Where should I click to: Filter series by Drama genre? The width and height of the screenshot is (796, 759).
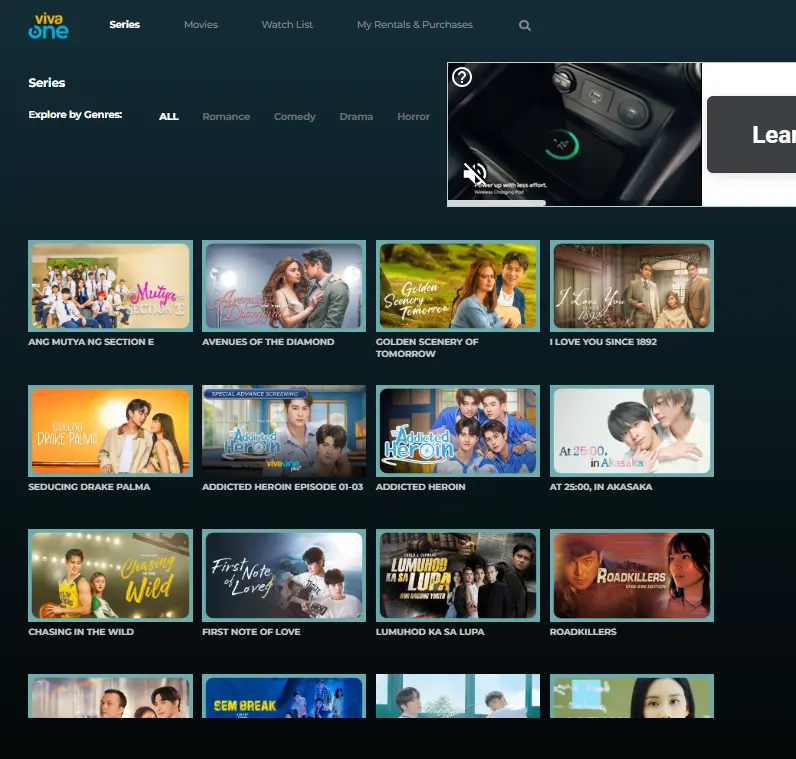(x=356, y=116)
